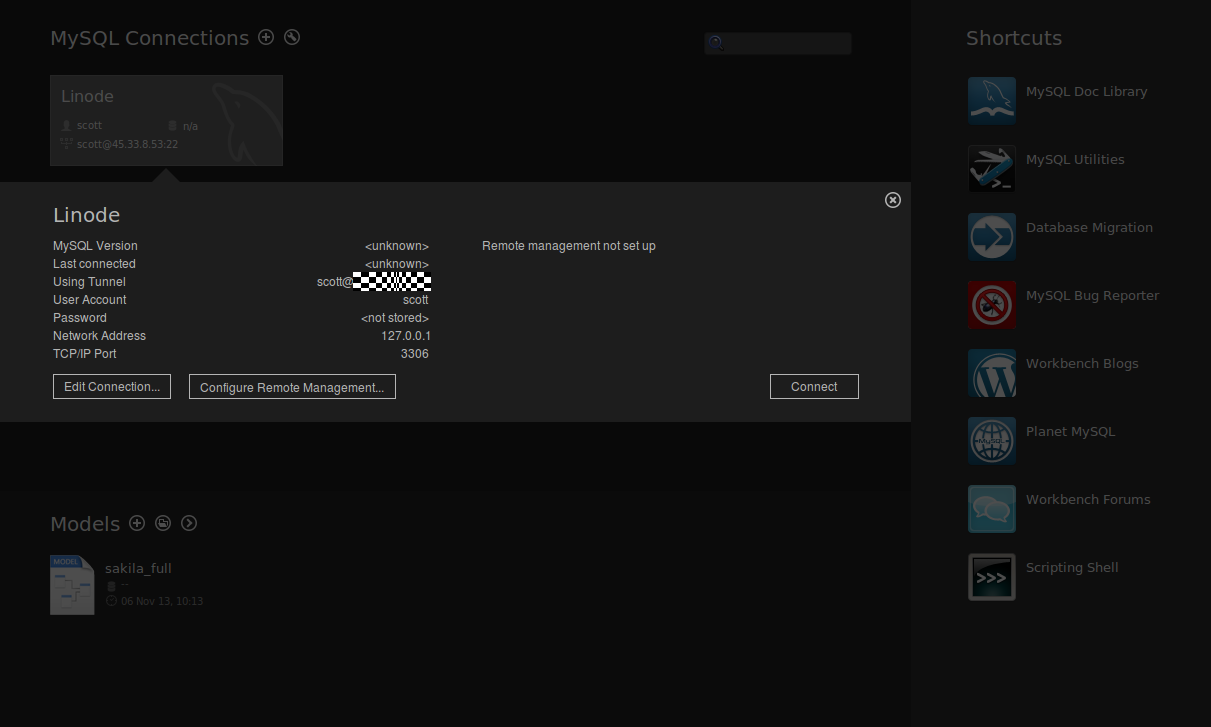The height and width of the screenshot is (727, 1211).
Task: Open the Database Migration shortcut icon
Action: [x=991, y=237]
